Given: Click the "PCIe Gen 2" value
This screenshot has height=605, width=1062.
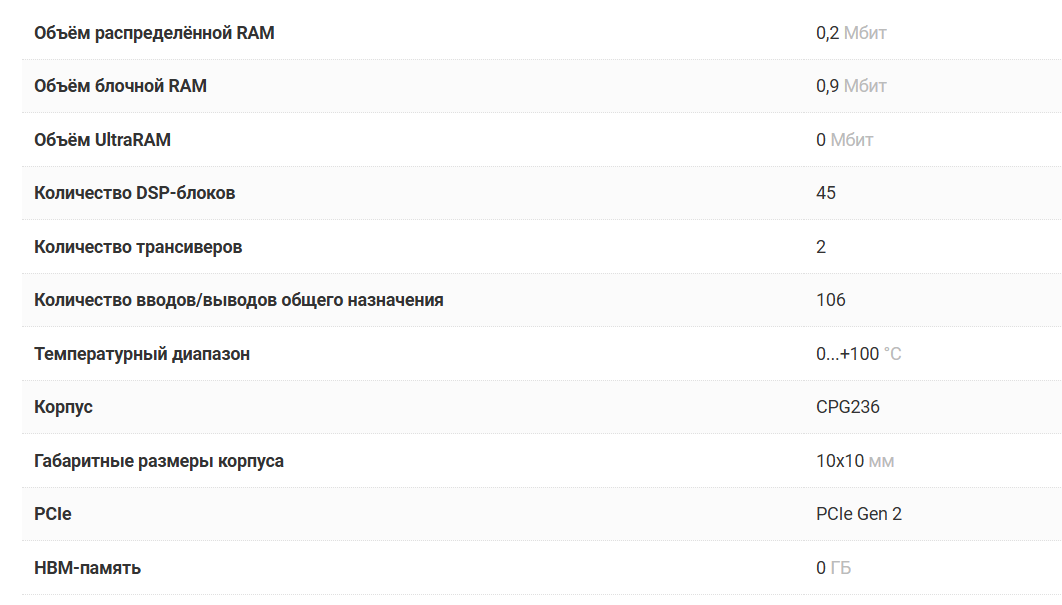Looking at the screenshot, I should coord(859,514).
